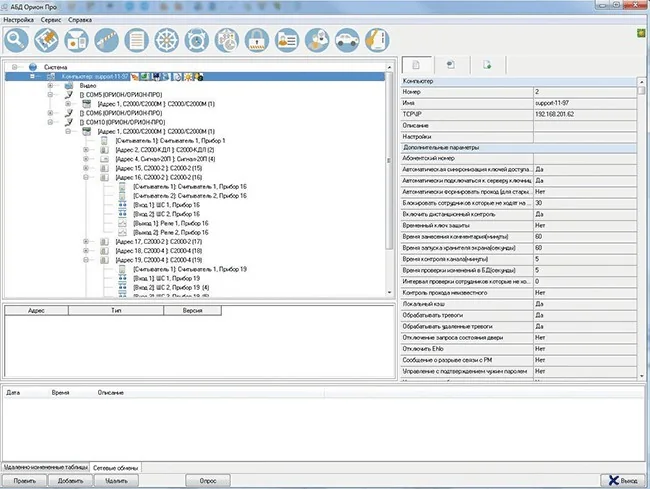The height and width of the screenshot is (489, 650).
Task: Open the calendar schedule toolbar icon
Action: (x=227, y=40)
